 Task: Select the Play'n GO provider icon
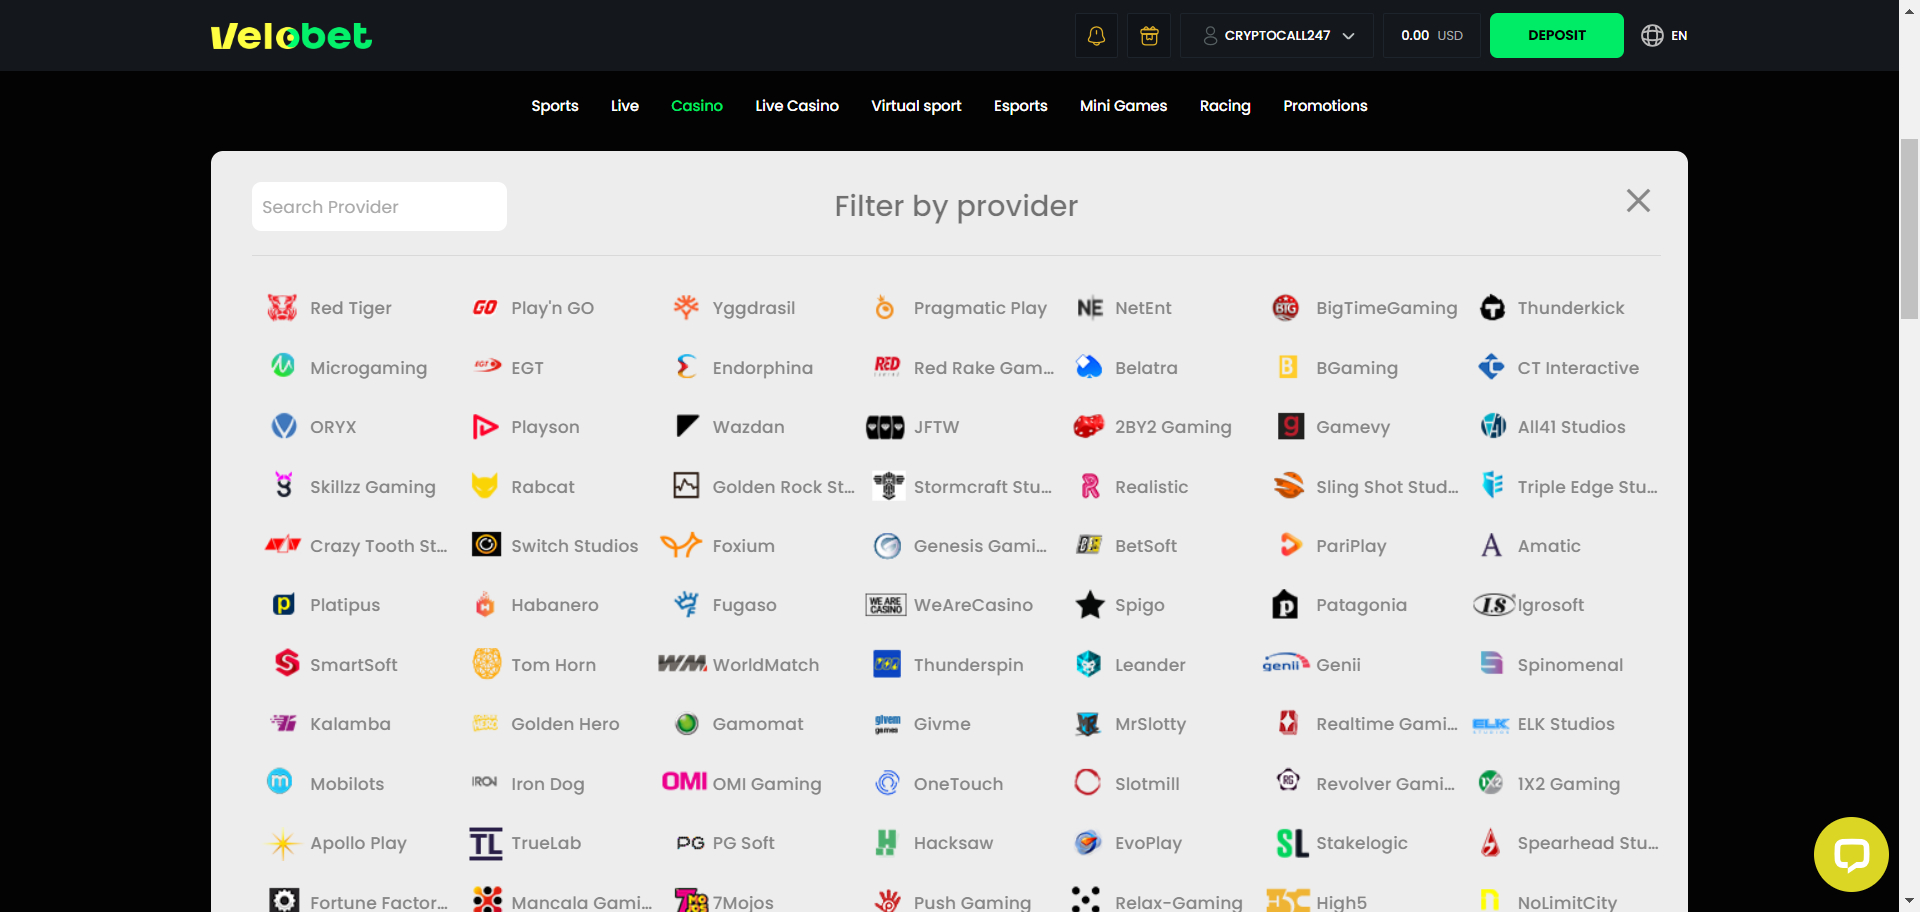[x=485, y=308]
